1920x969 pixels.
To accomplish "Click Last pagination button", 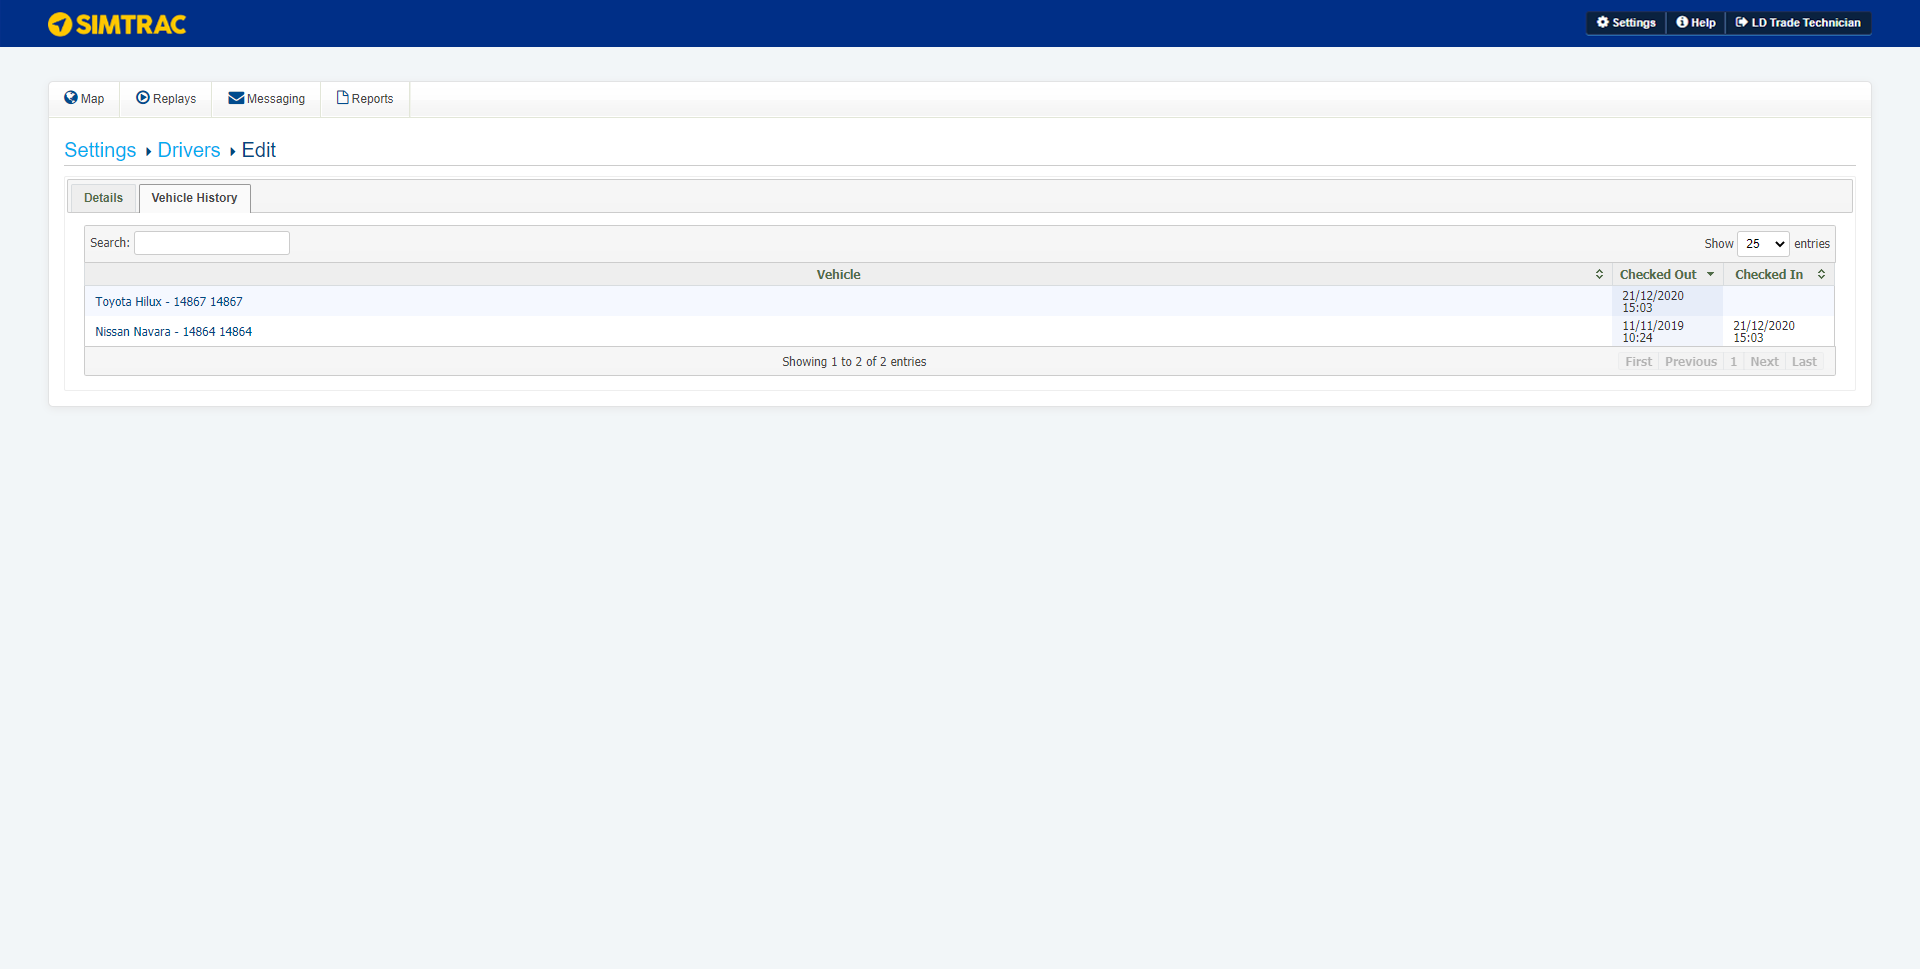I will click(x=1804, y=362).
